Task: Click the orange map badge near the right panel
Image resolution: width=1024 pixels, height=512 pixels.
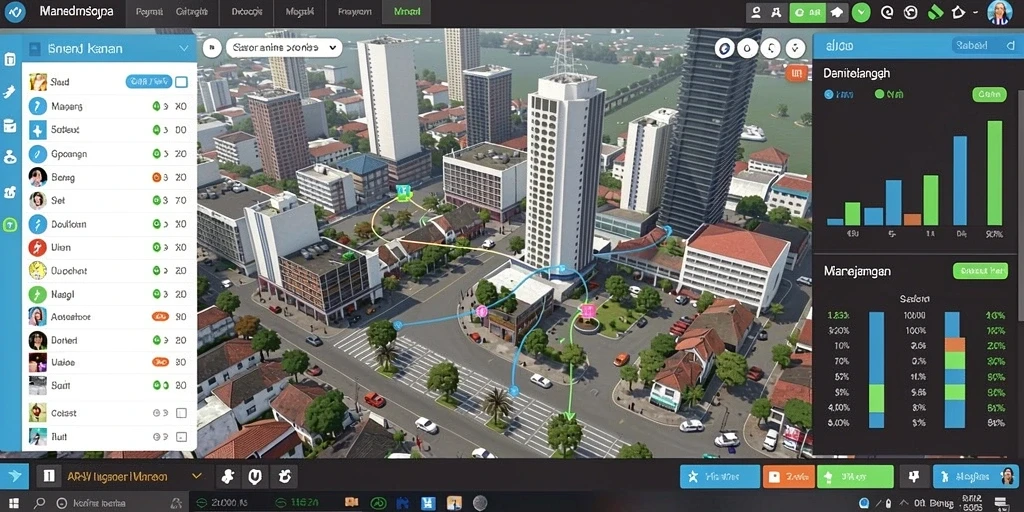Action: 796,74
